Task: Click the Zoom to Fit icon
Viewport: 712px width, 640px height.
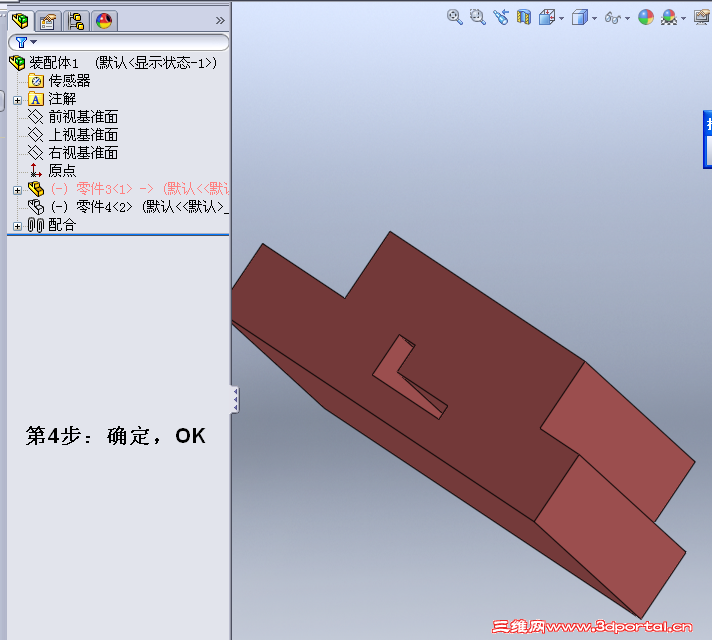Action: pyautogui.click(x=455, y=17)
